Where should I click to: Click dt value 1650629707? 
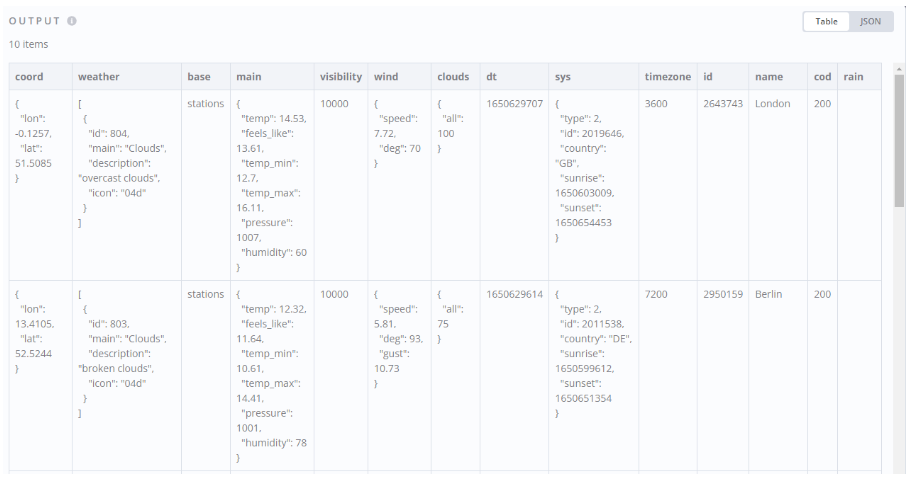pos(514,104)
